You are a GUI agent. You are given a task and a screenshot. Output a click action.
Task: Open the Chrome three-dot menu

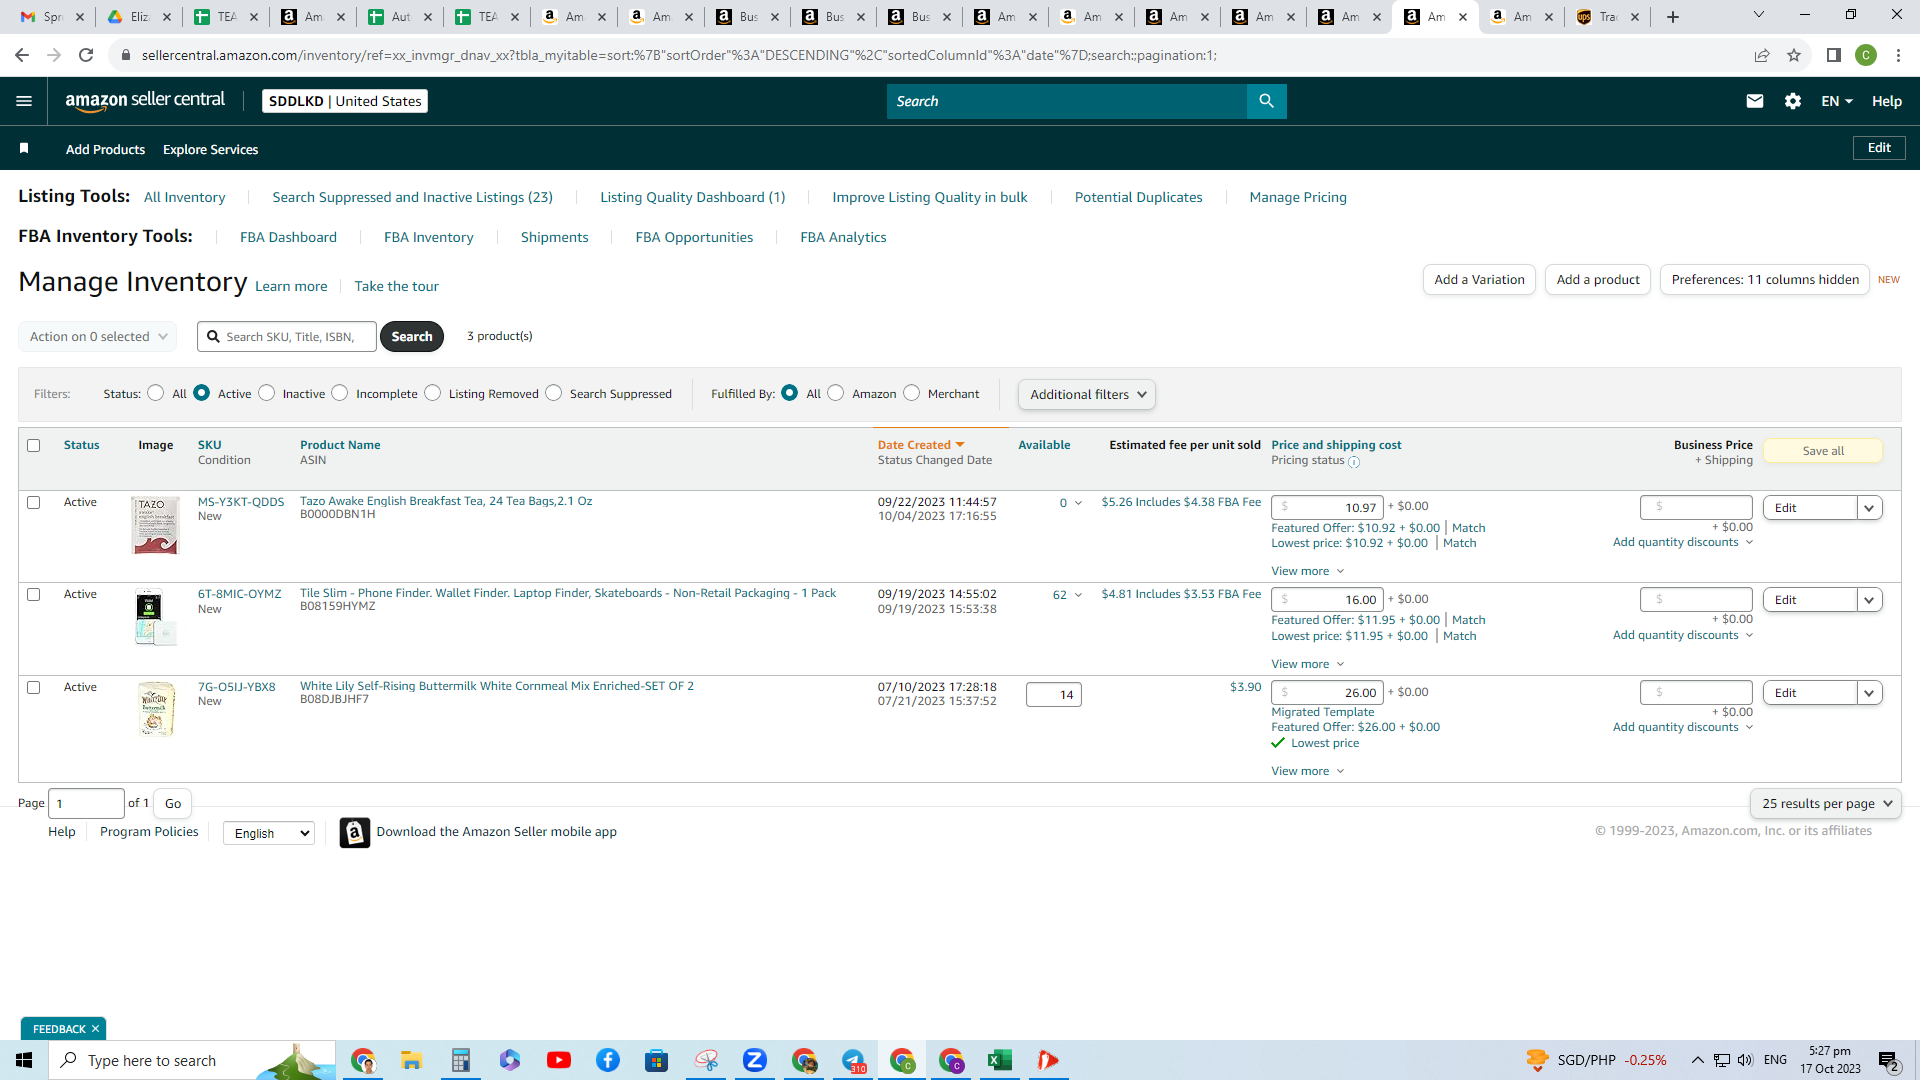click(x=1898, y=55)
